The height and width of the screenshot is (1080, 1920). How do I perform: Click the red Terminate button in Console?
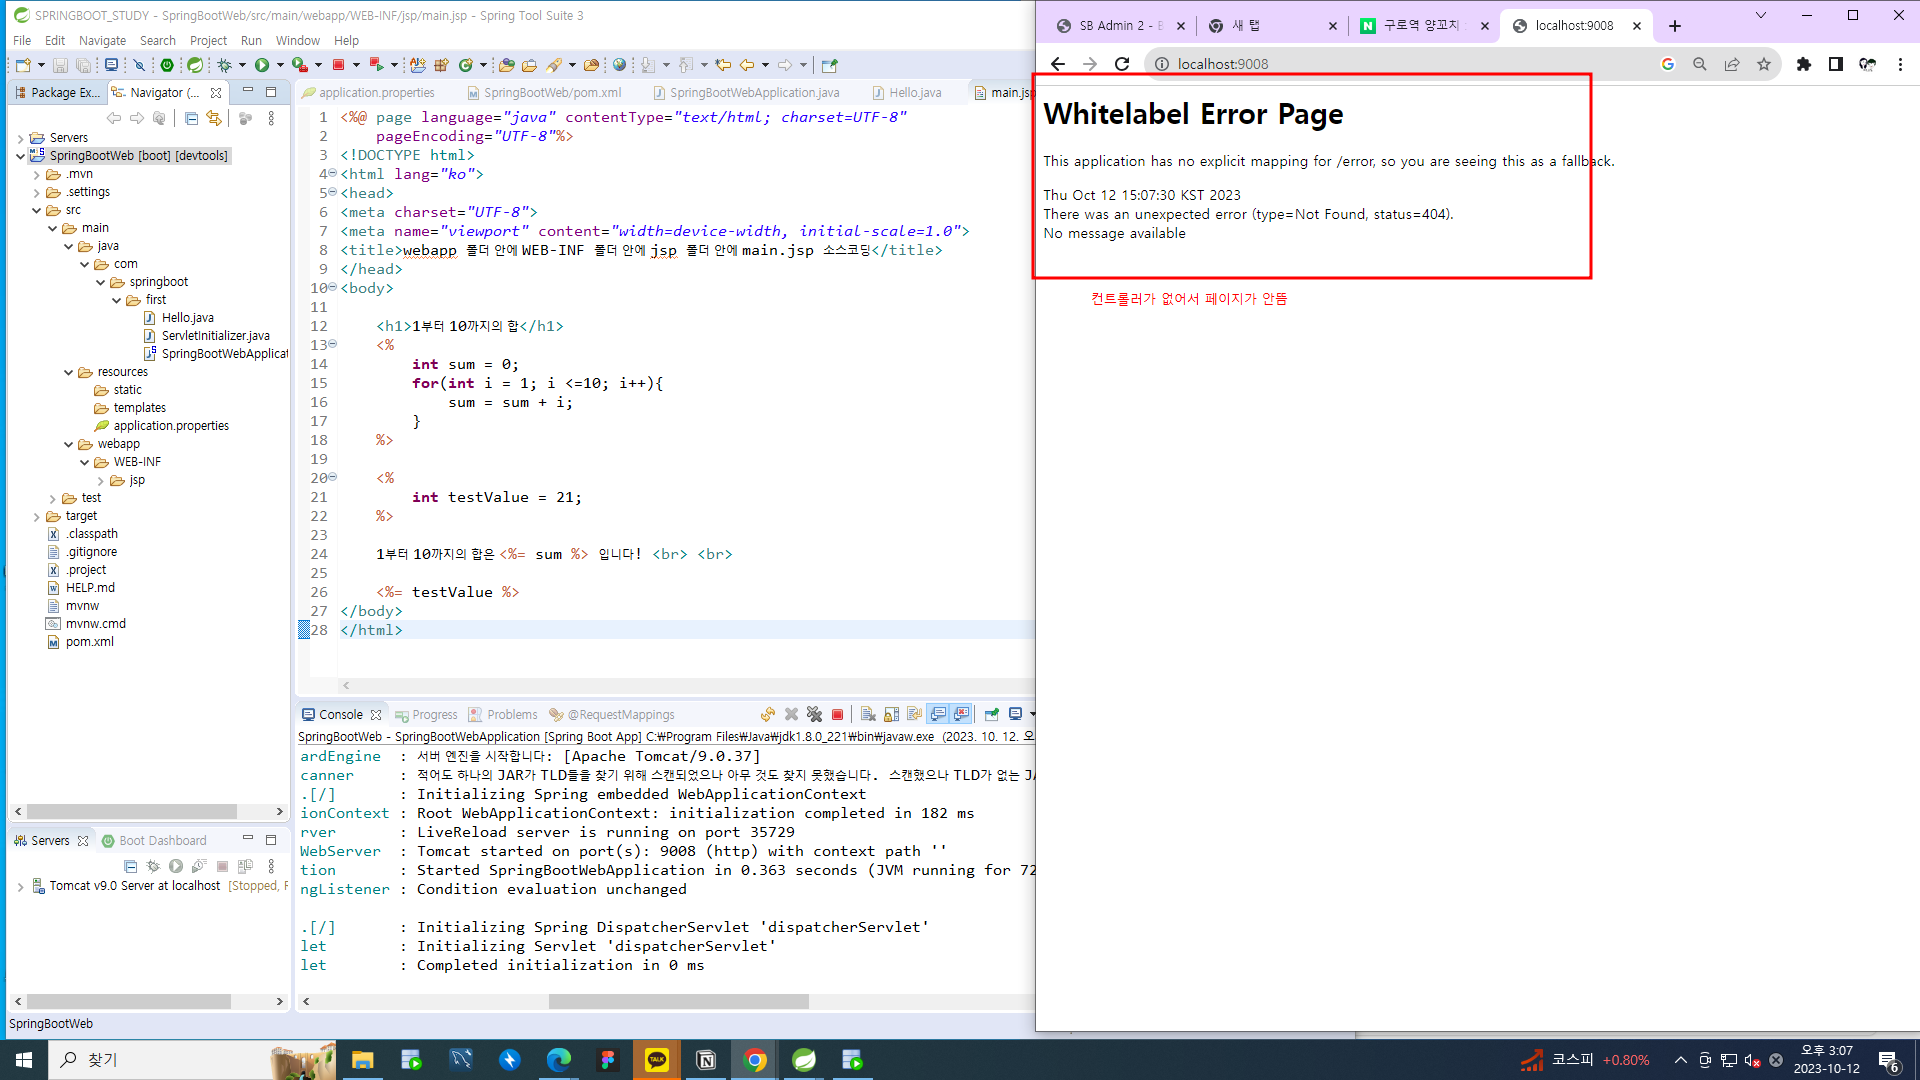click(x=838, y=714)
